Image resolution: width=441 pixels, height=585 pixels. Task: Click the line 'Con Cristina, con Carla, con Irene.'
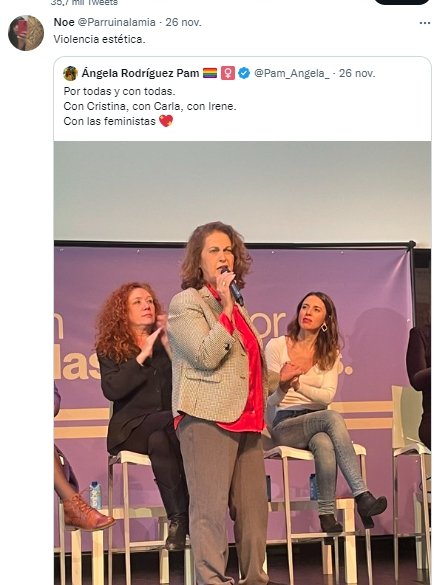pos(150,106)
